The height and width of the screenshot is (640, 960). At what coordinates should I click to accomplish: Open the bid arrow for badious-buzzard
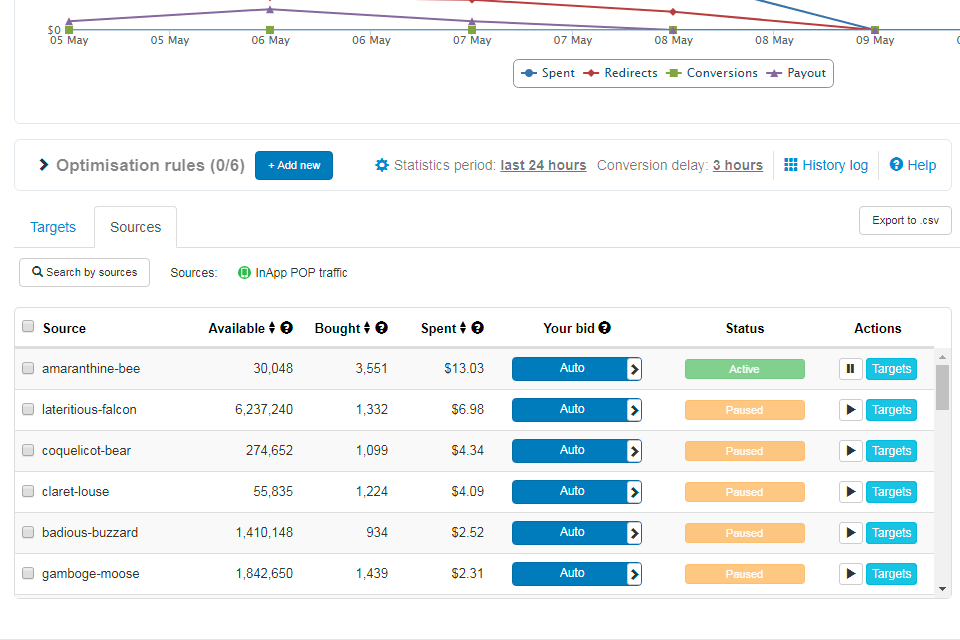tap(634, 533)
